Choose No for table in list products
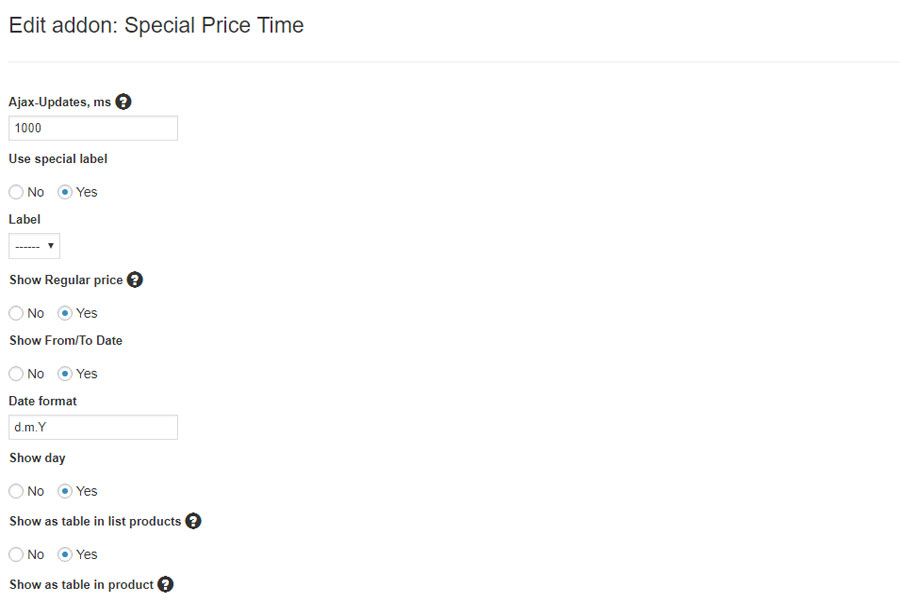The width and height of the screenshot is (900, 600). (16, 554)
